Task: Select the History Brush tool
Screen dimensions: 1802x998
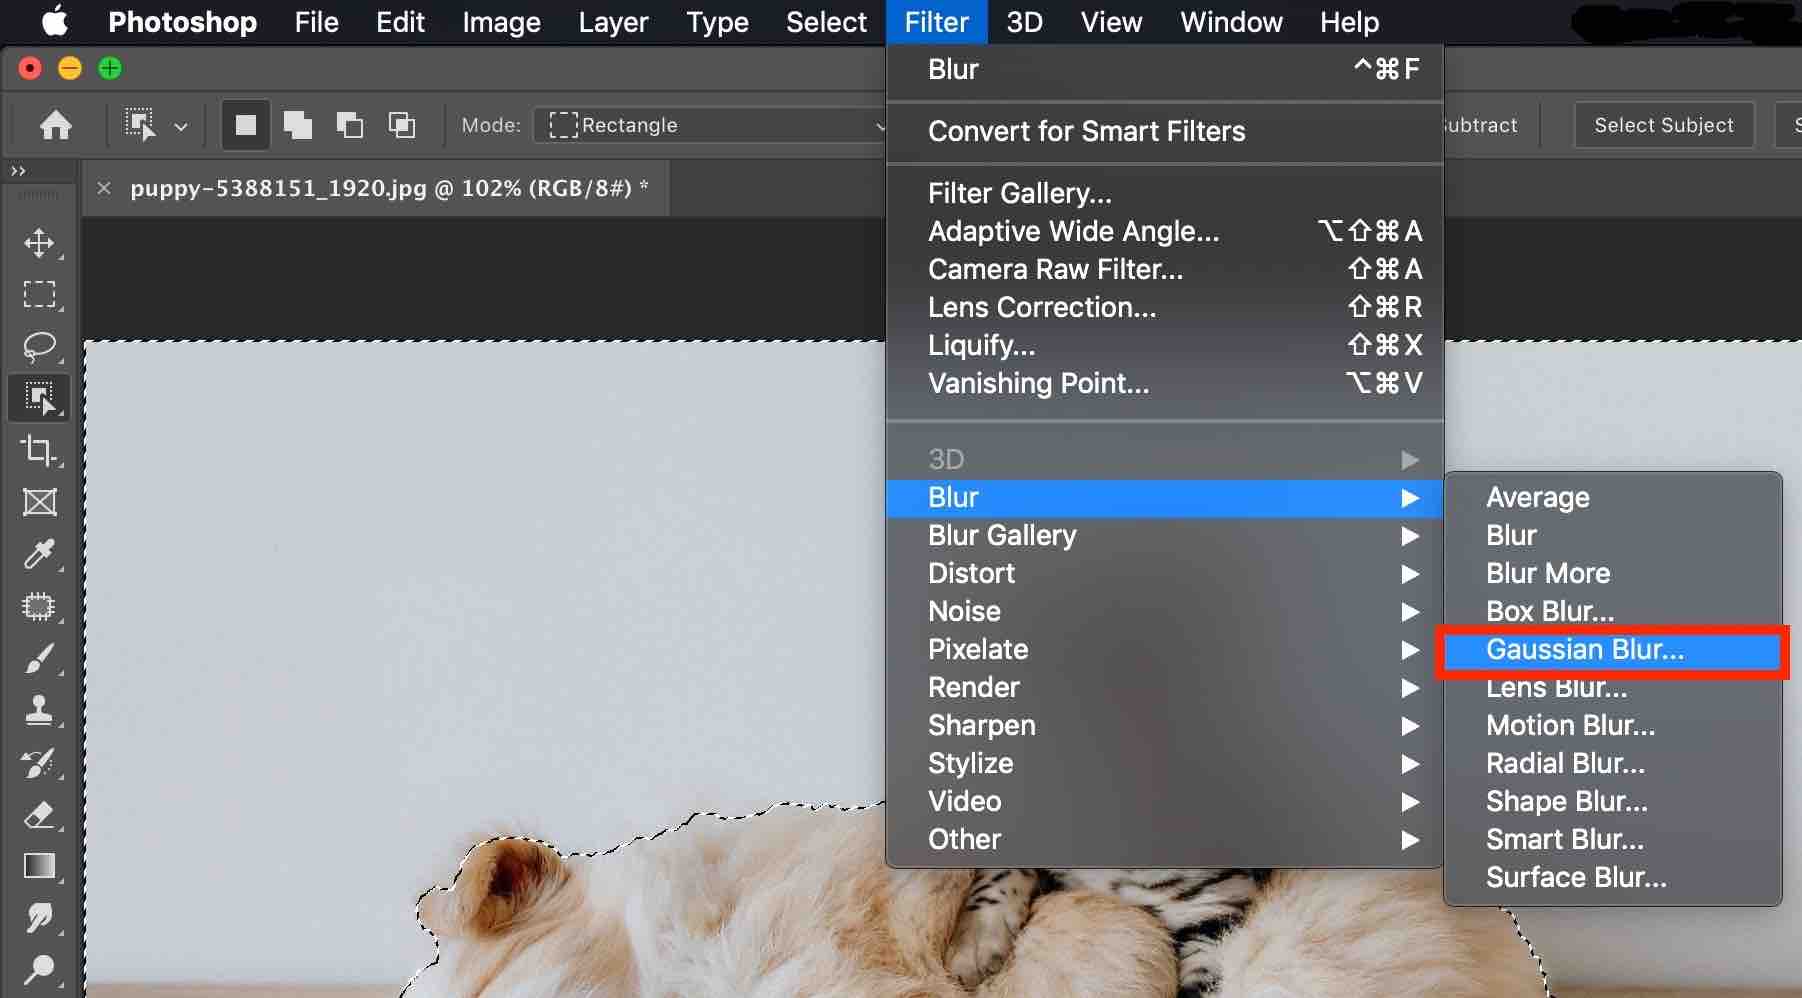Action: tap(39, 762)
